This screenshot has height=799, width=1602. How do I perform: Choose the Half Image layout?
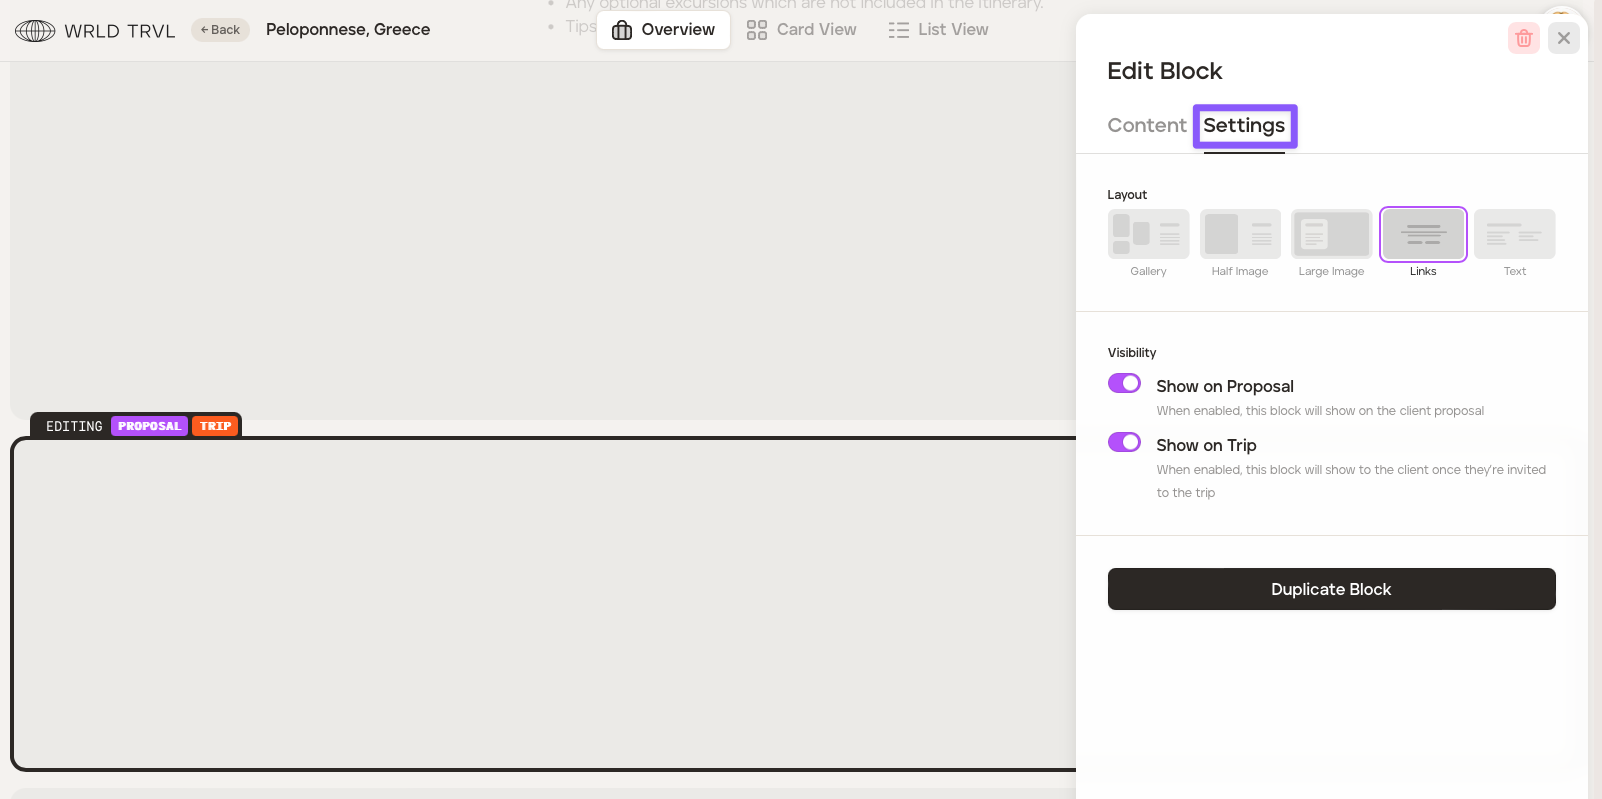pyautogui.click(x=1239, y=235)
